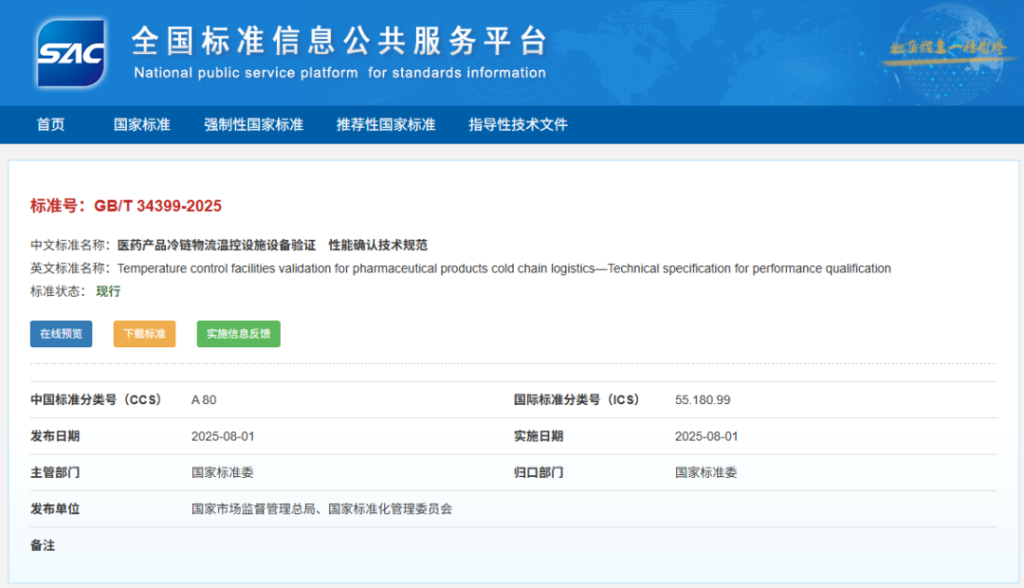
Task: Click the 在线预览 button
Action: 61,334
